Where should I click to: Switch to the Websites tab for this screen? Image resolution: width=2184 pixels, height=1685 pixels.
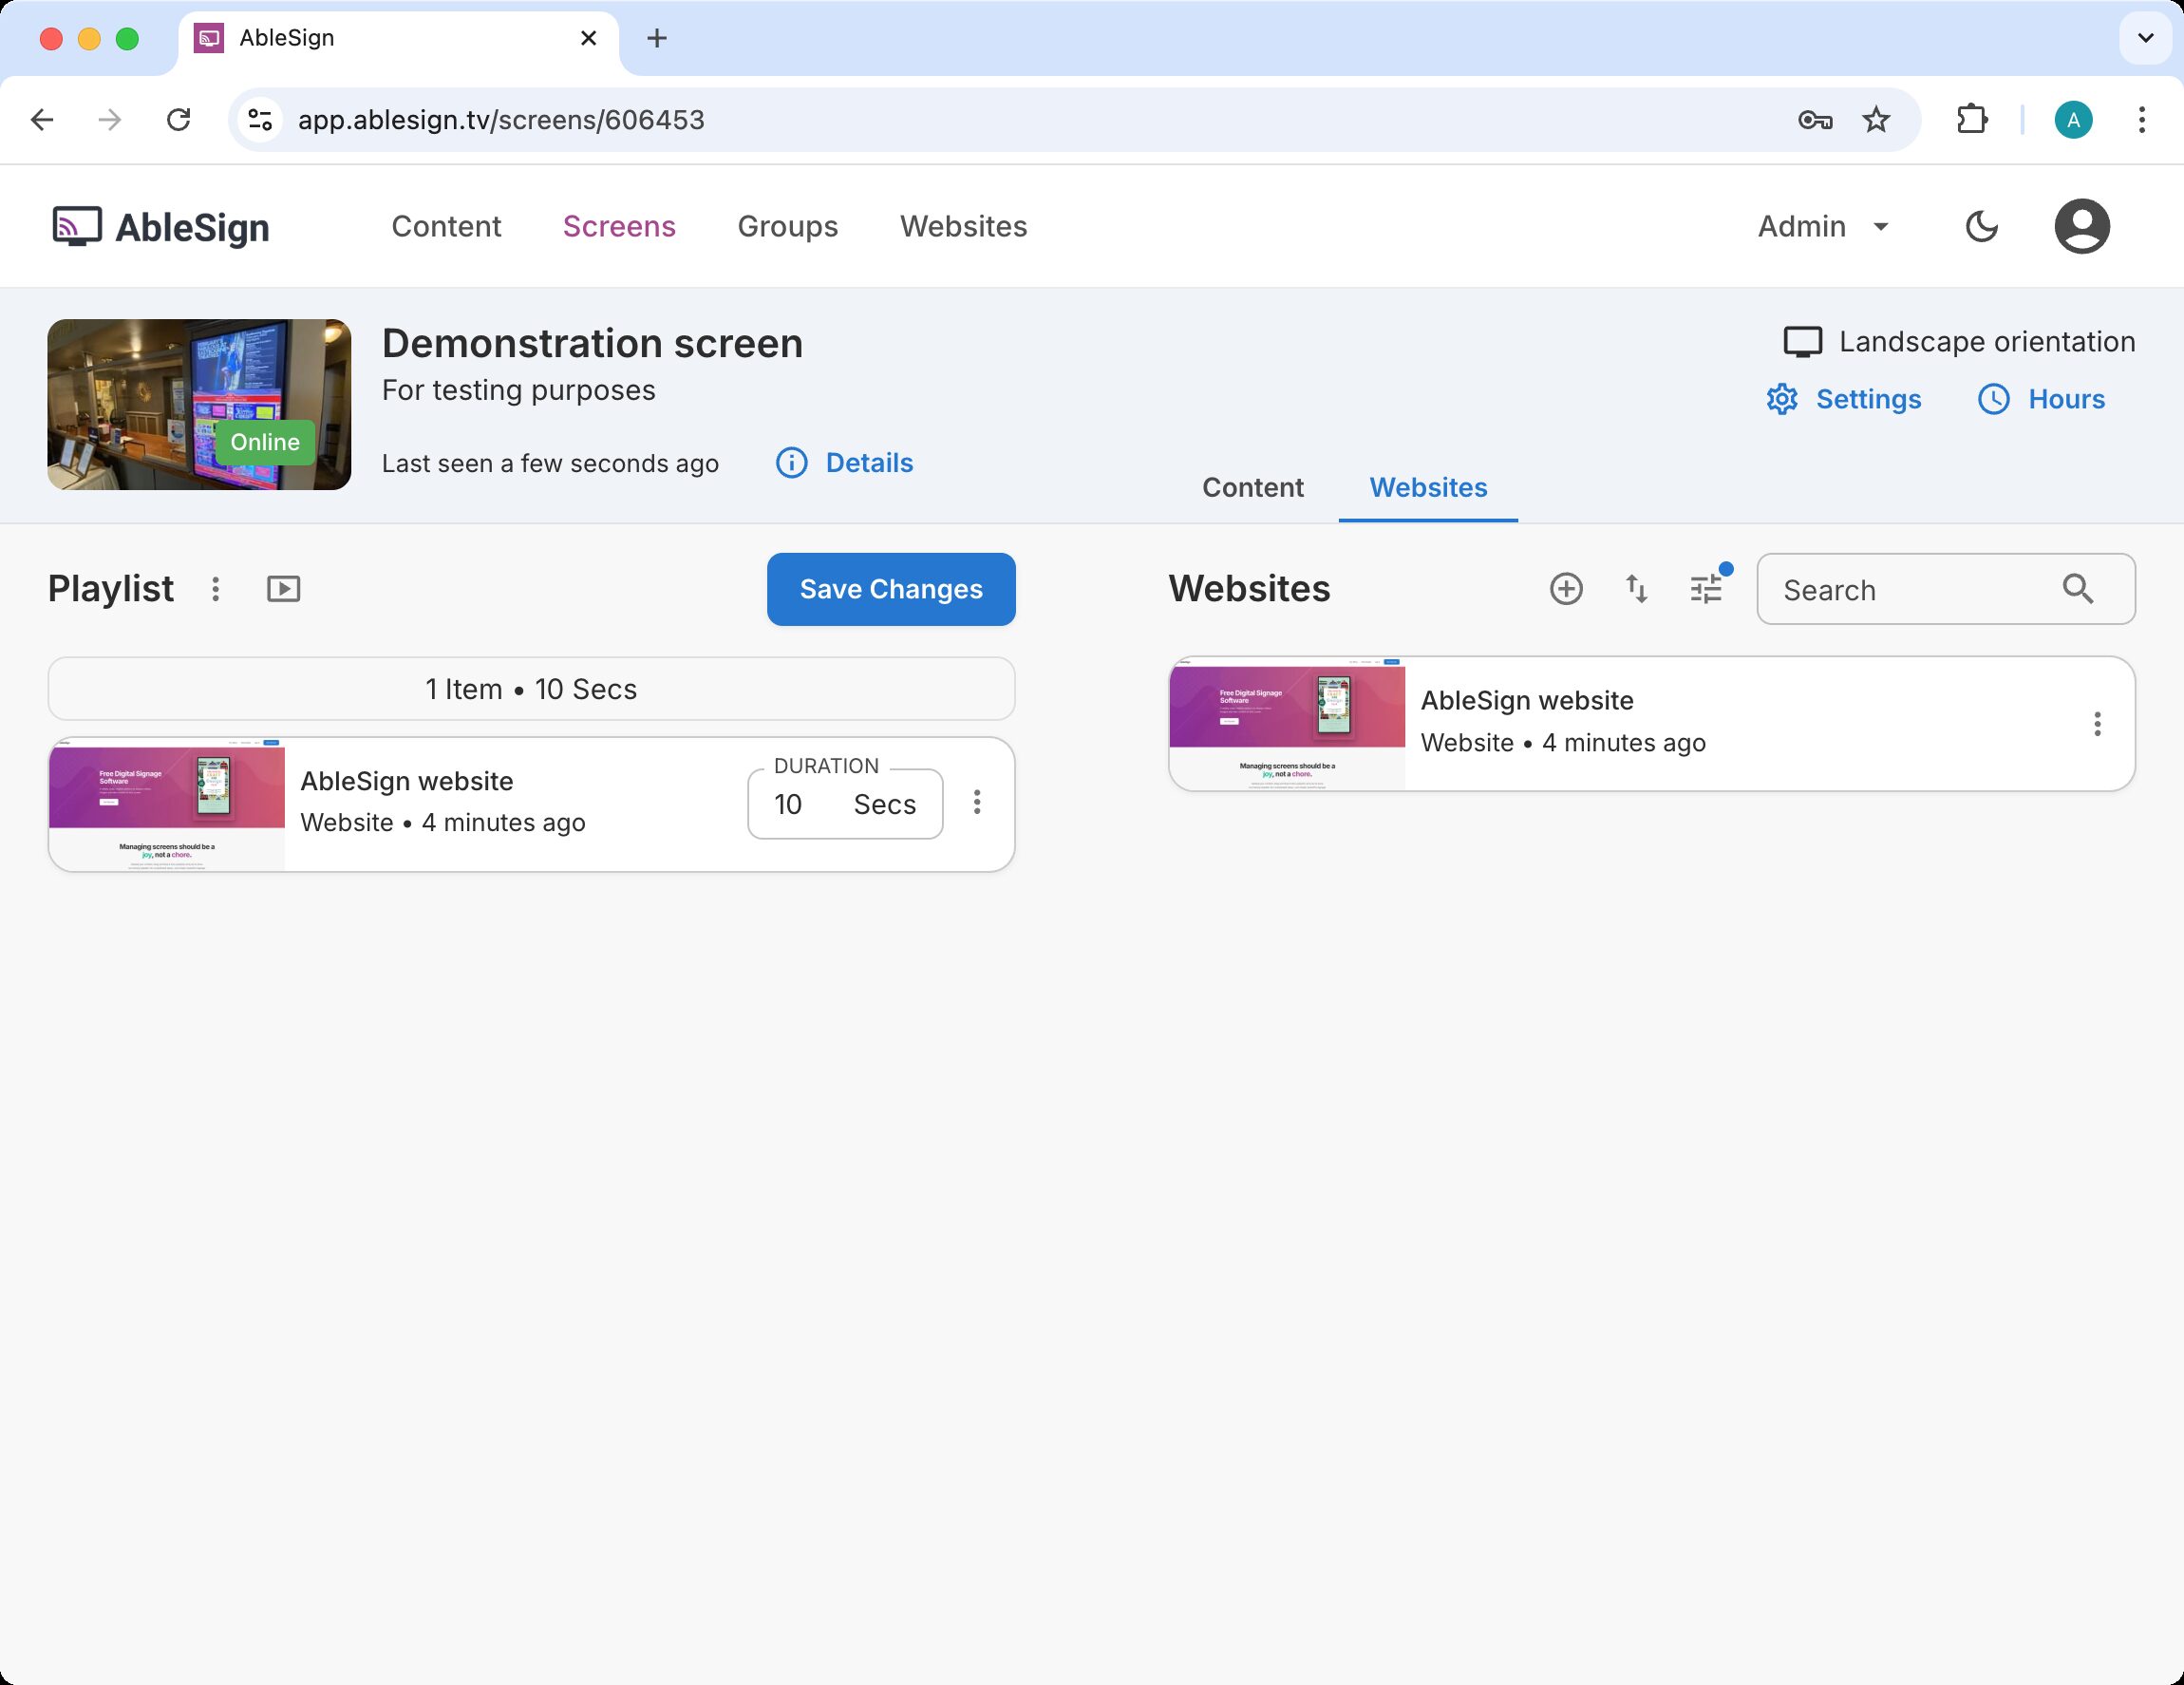tap(1427, 488)
